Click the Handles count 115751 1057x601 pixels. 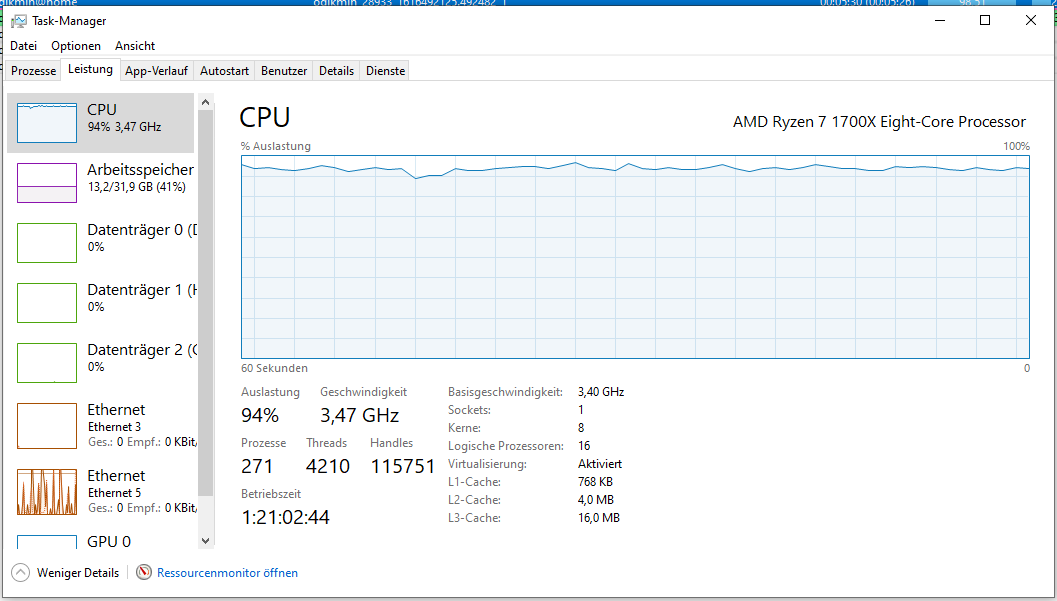click(x=402, y=466)
